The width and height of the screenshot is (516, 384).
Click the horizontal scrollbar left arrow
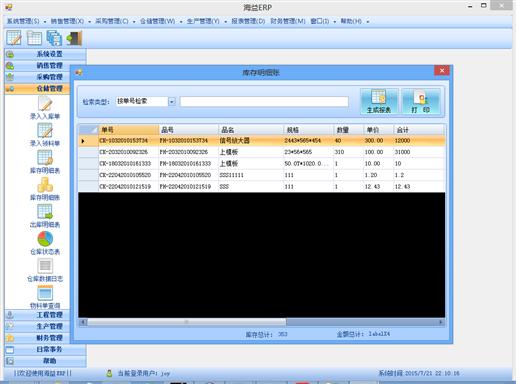[83, 322]
